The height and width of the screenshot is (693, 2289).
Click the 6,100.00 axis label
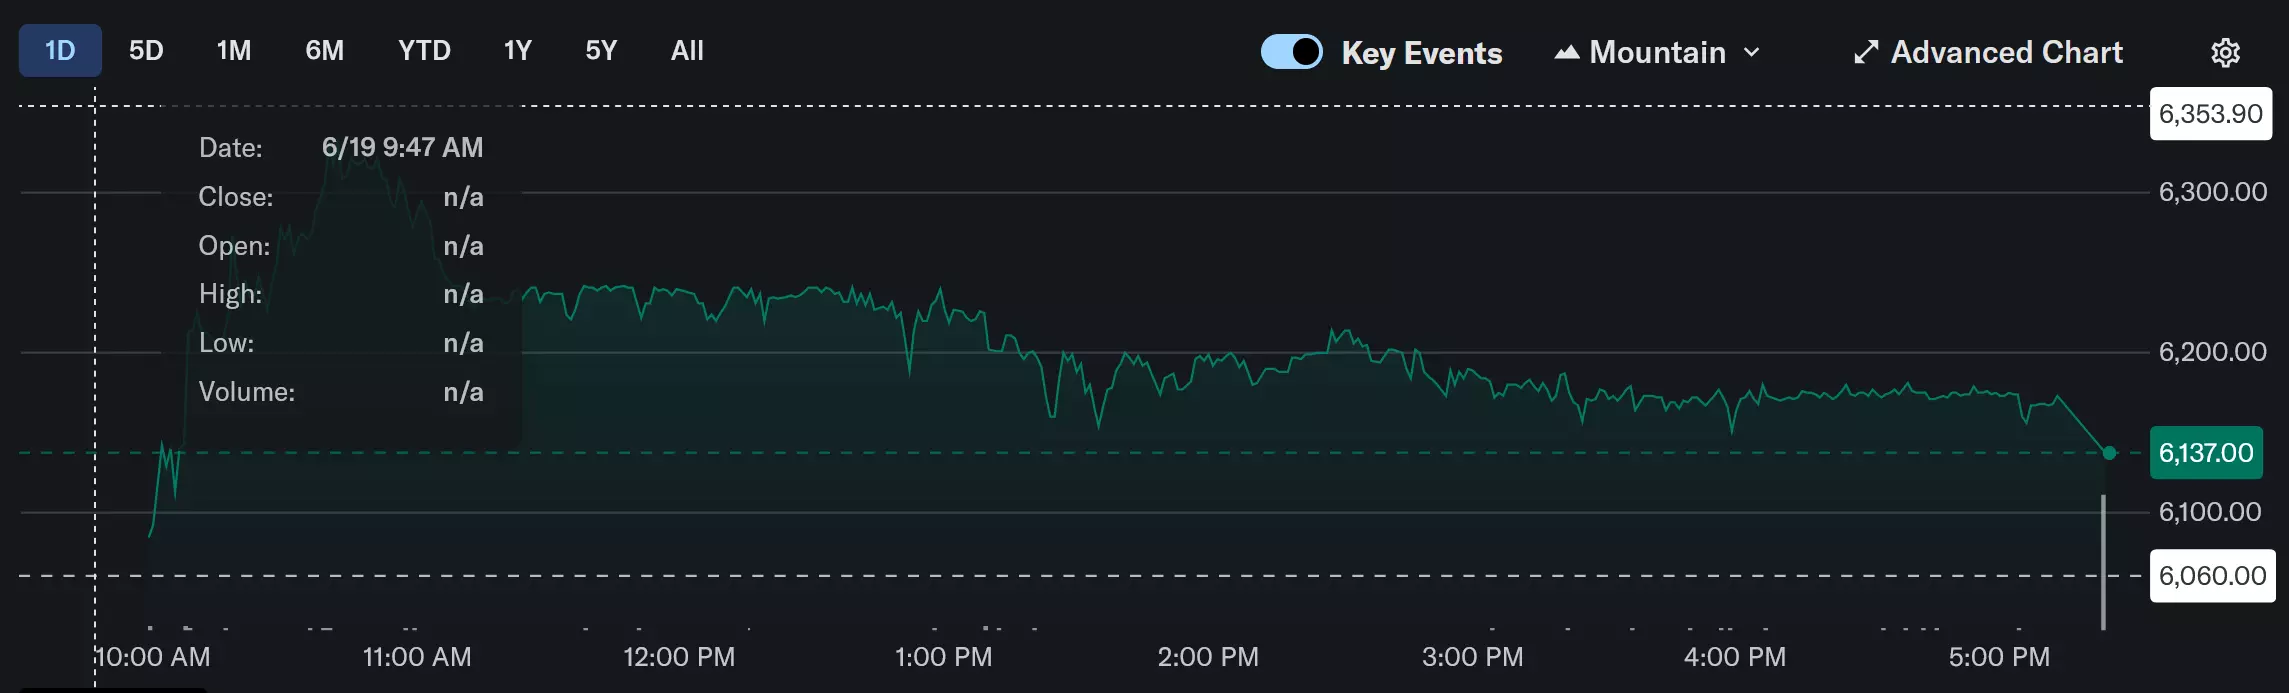(2210, 512)
